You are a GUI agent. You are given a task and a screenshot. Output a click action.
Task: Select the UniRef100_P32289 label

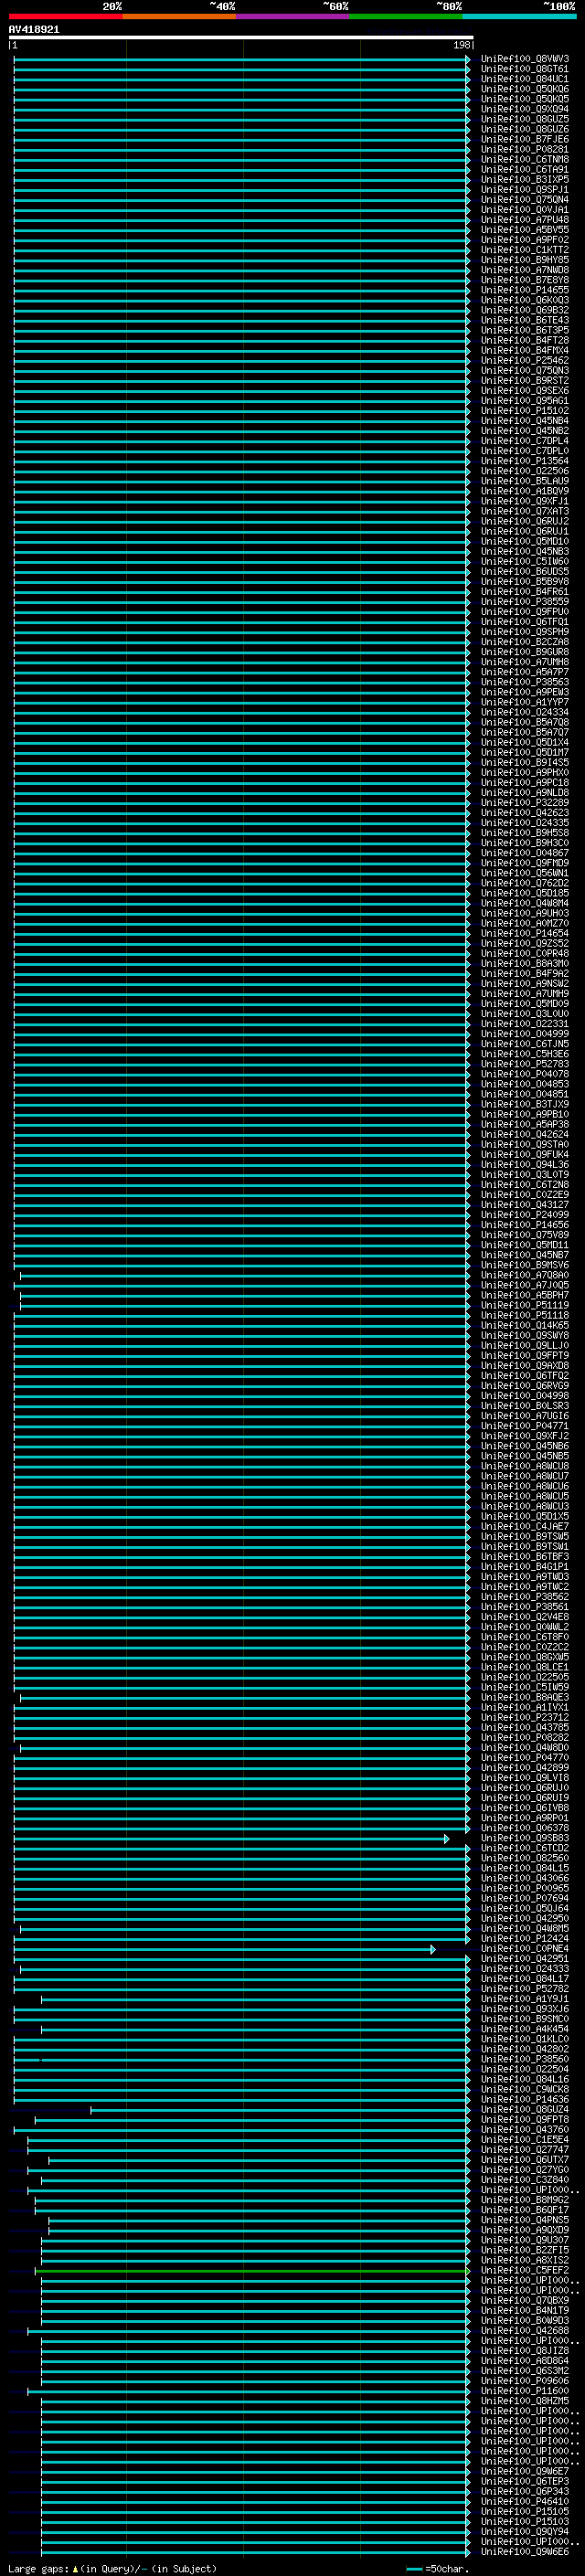(525, 802)
